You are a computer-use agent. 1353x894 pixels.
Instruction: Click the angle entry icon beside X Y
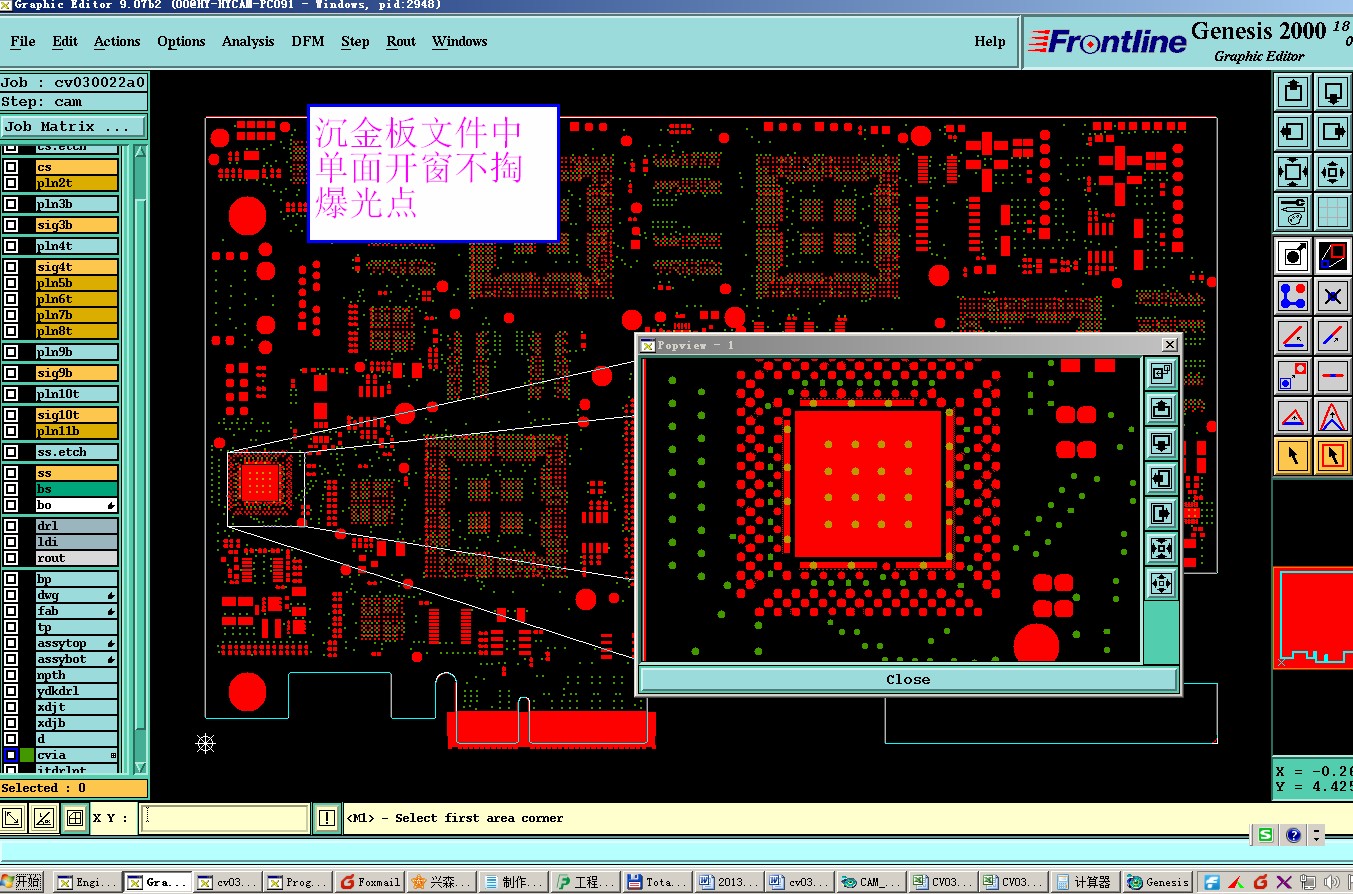click(x=43, y=818)
